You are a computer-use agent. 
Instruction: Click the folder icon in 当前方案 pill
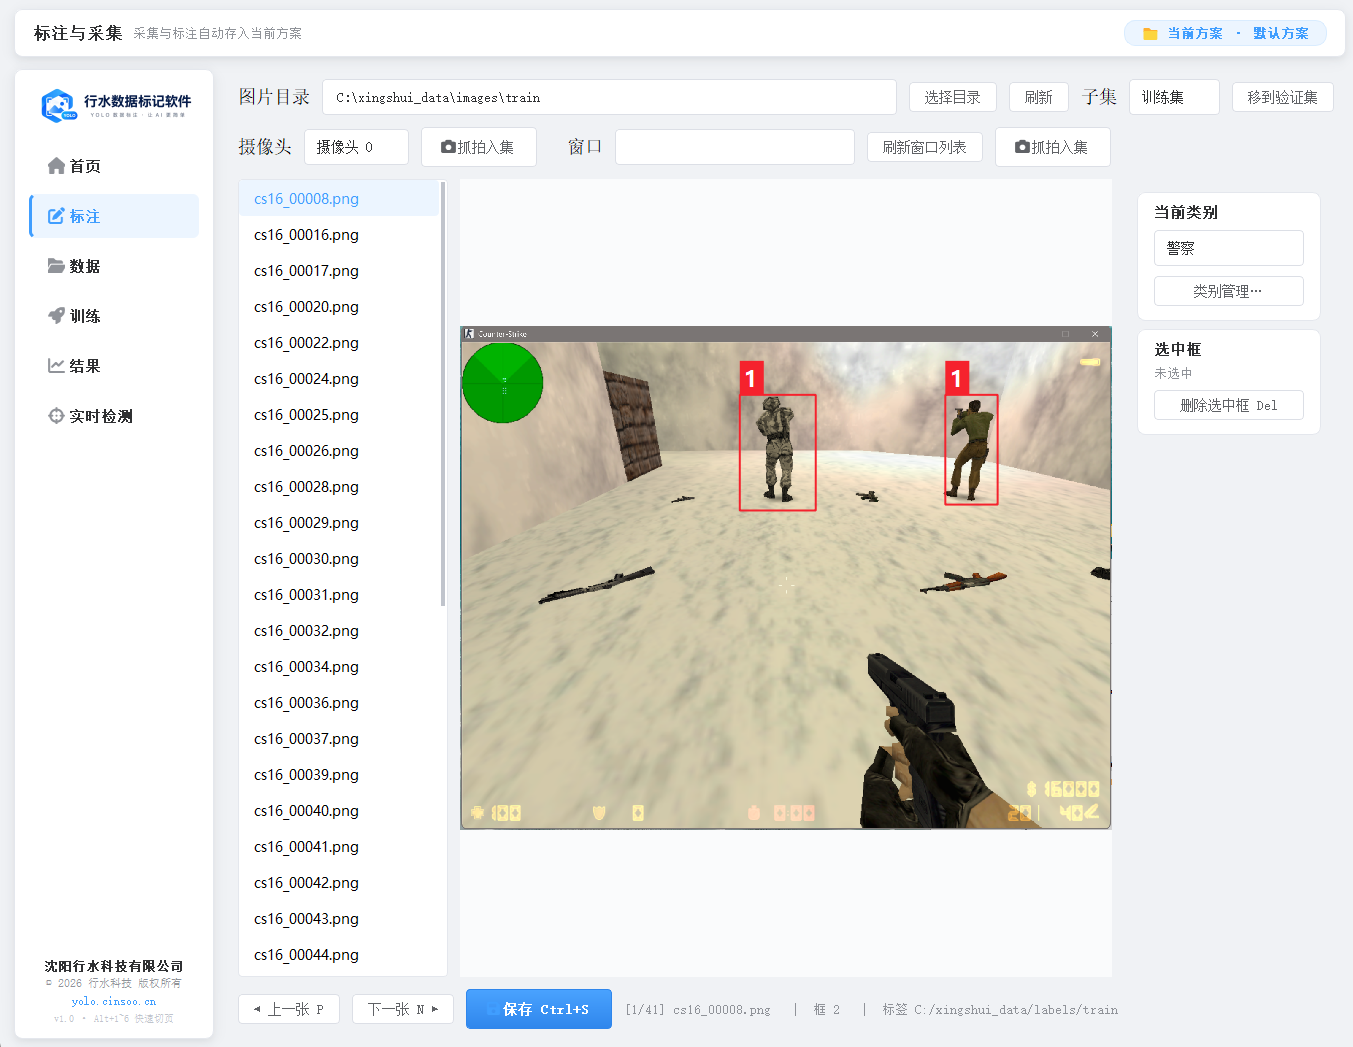[x=1150, y=34]
